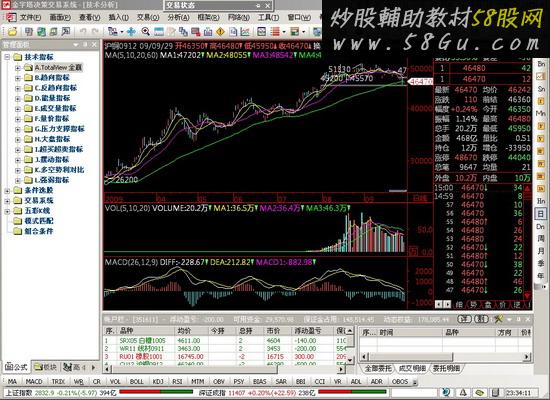This screenshot has height=400, width=550.
Task: Select the 日 daily period button on right strip
Action: (x=541, y=214)
